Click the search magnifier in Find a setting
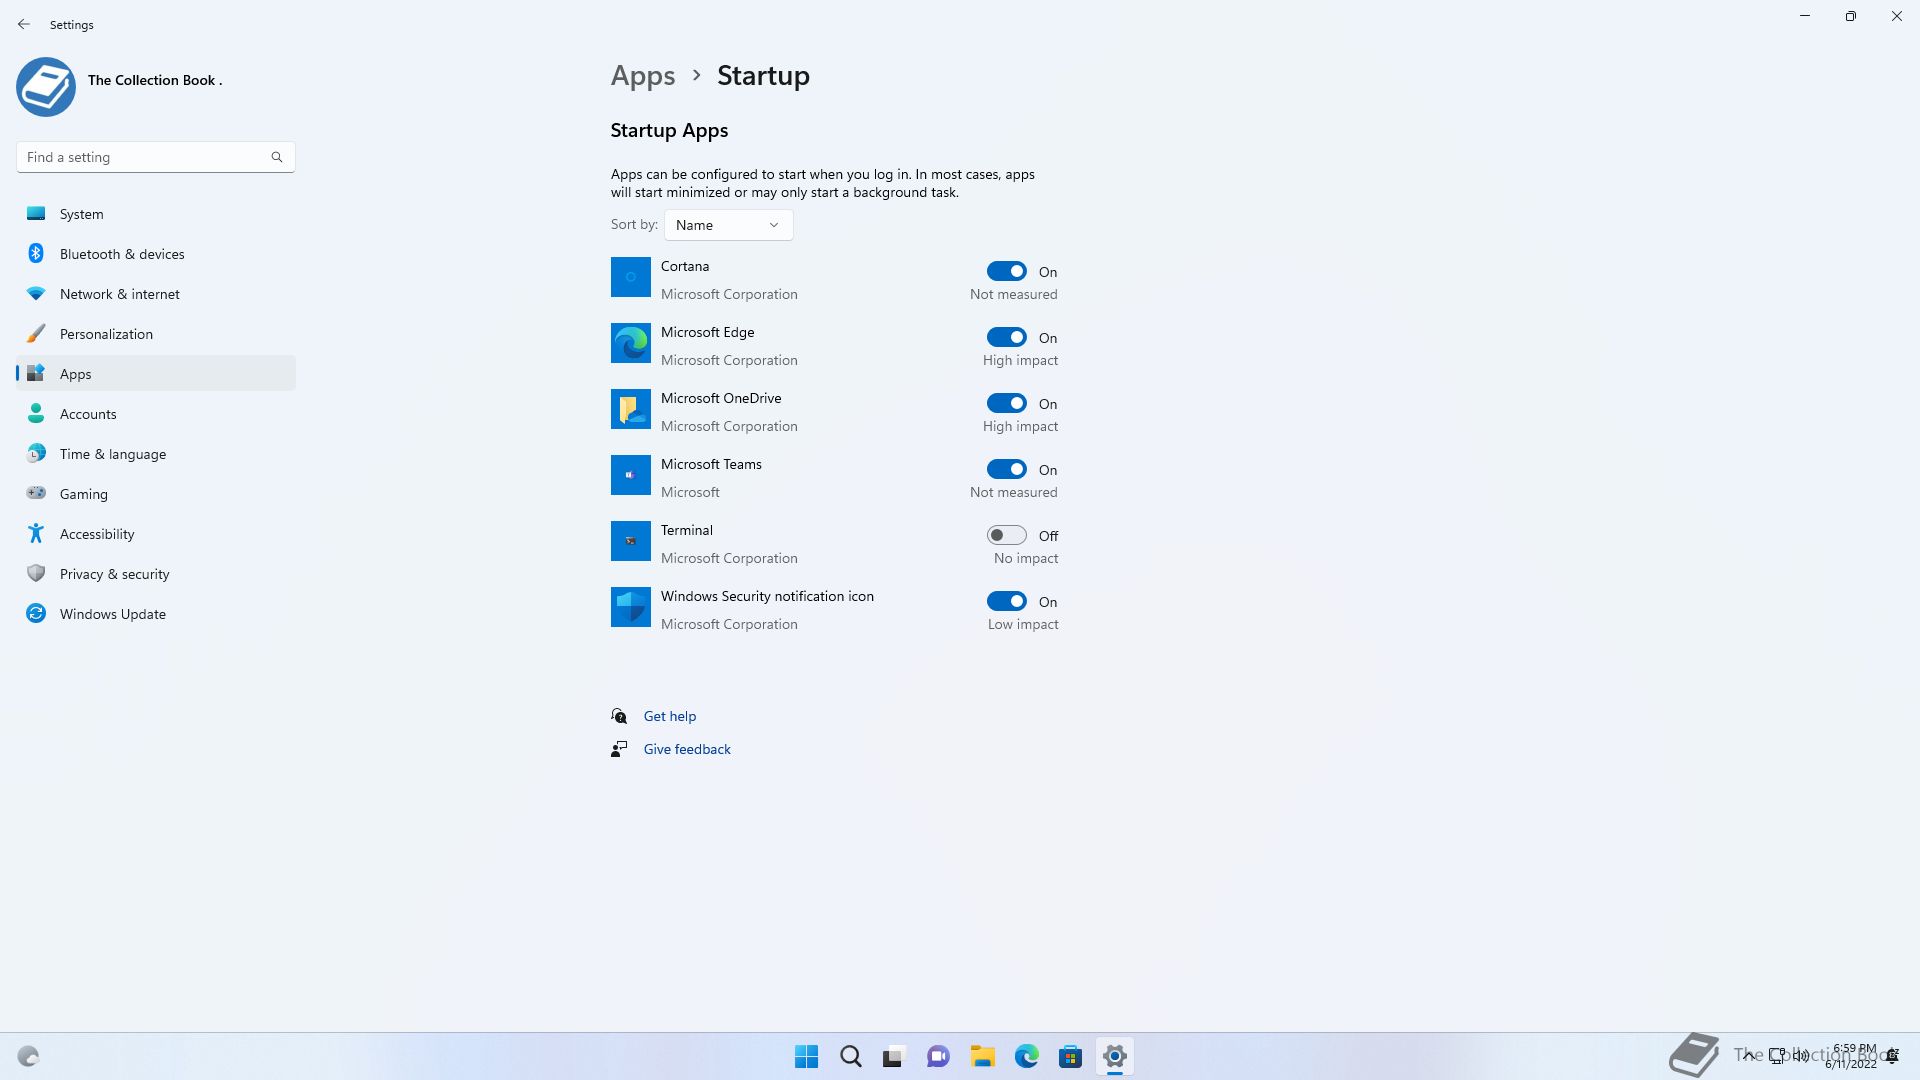The width and height of the screenshot is (1920, 1080). (x=277, y=157)
